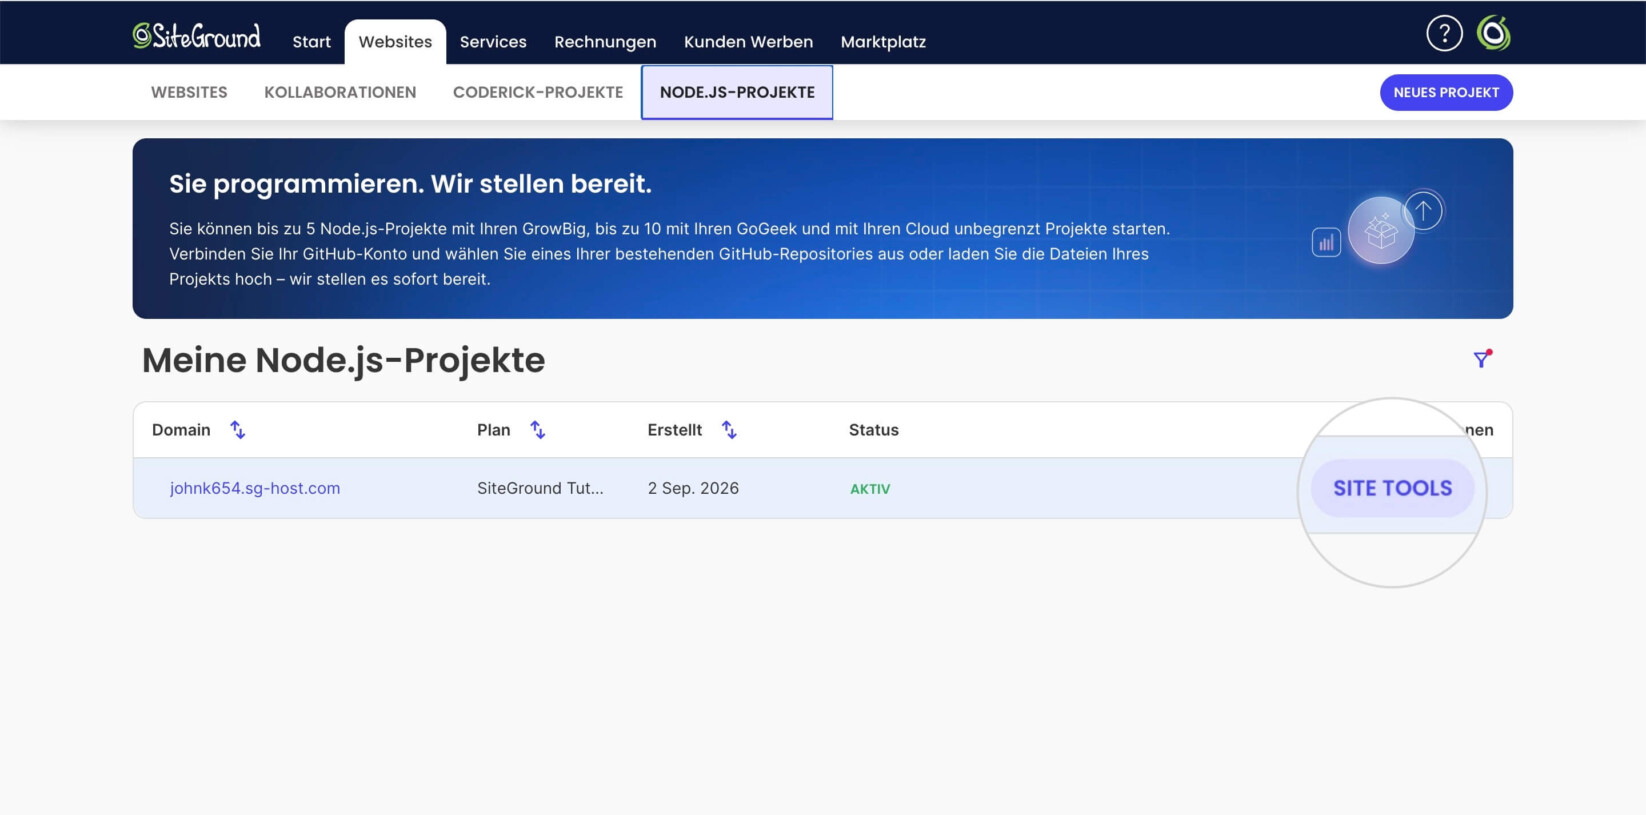Open the johnk654.sg-host.com domain link

point(255,488)
